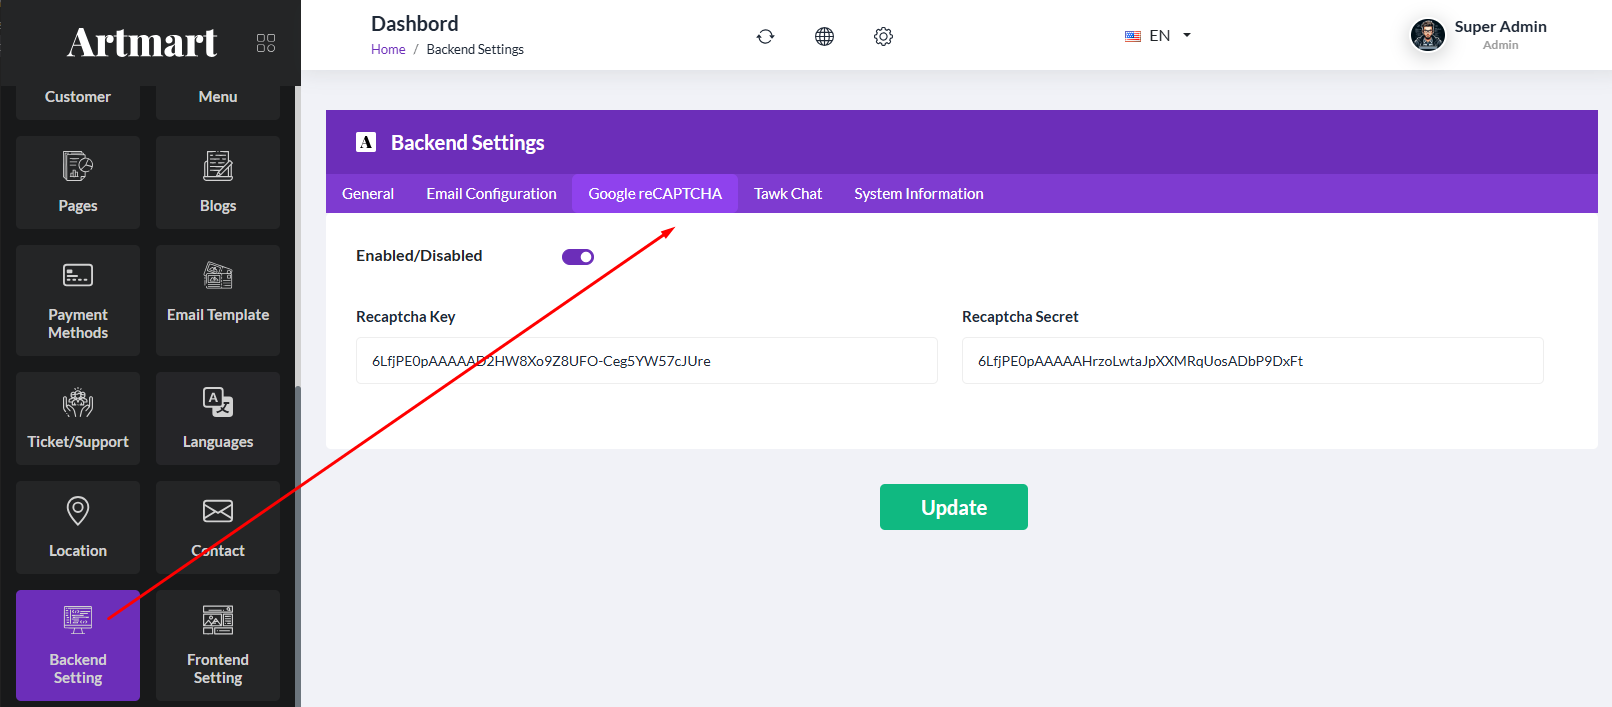The image size is (1612, 707).
Task: Click the refresh icon in header
Action: [765, 37]
